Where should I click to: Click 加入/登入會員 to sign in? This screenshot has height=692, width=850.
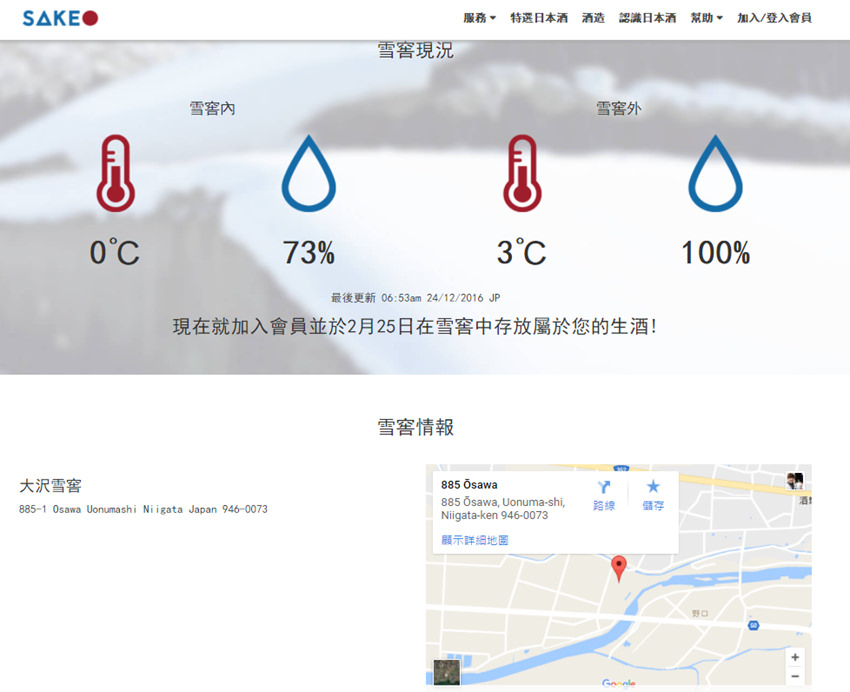pyautogui.click(x=774, y=18)
